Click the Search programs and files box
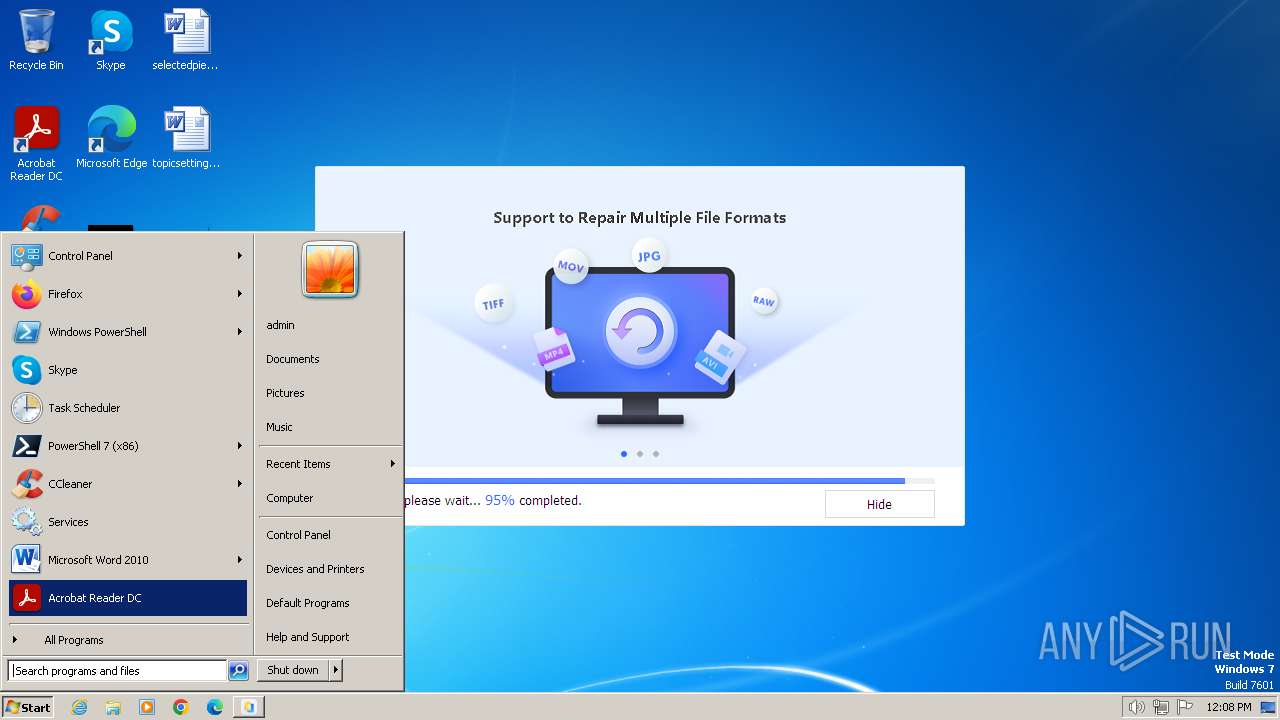Screen dimensions: 1280x720 pos(117,671)
